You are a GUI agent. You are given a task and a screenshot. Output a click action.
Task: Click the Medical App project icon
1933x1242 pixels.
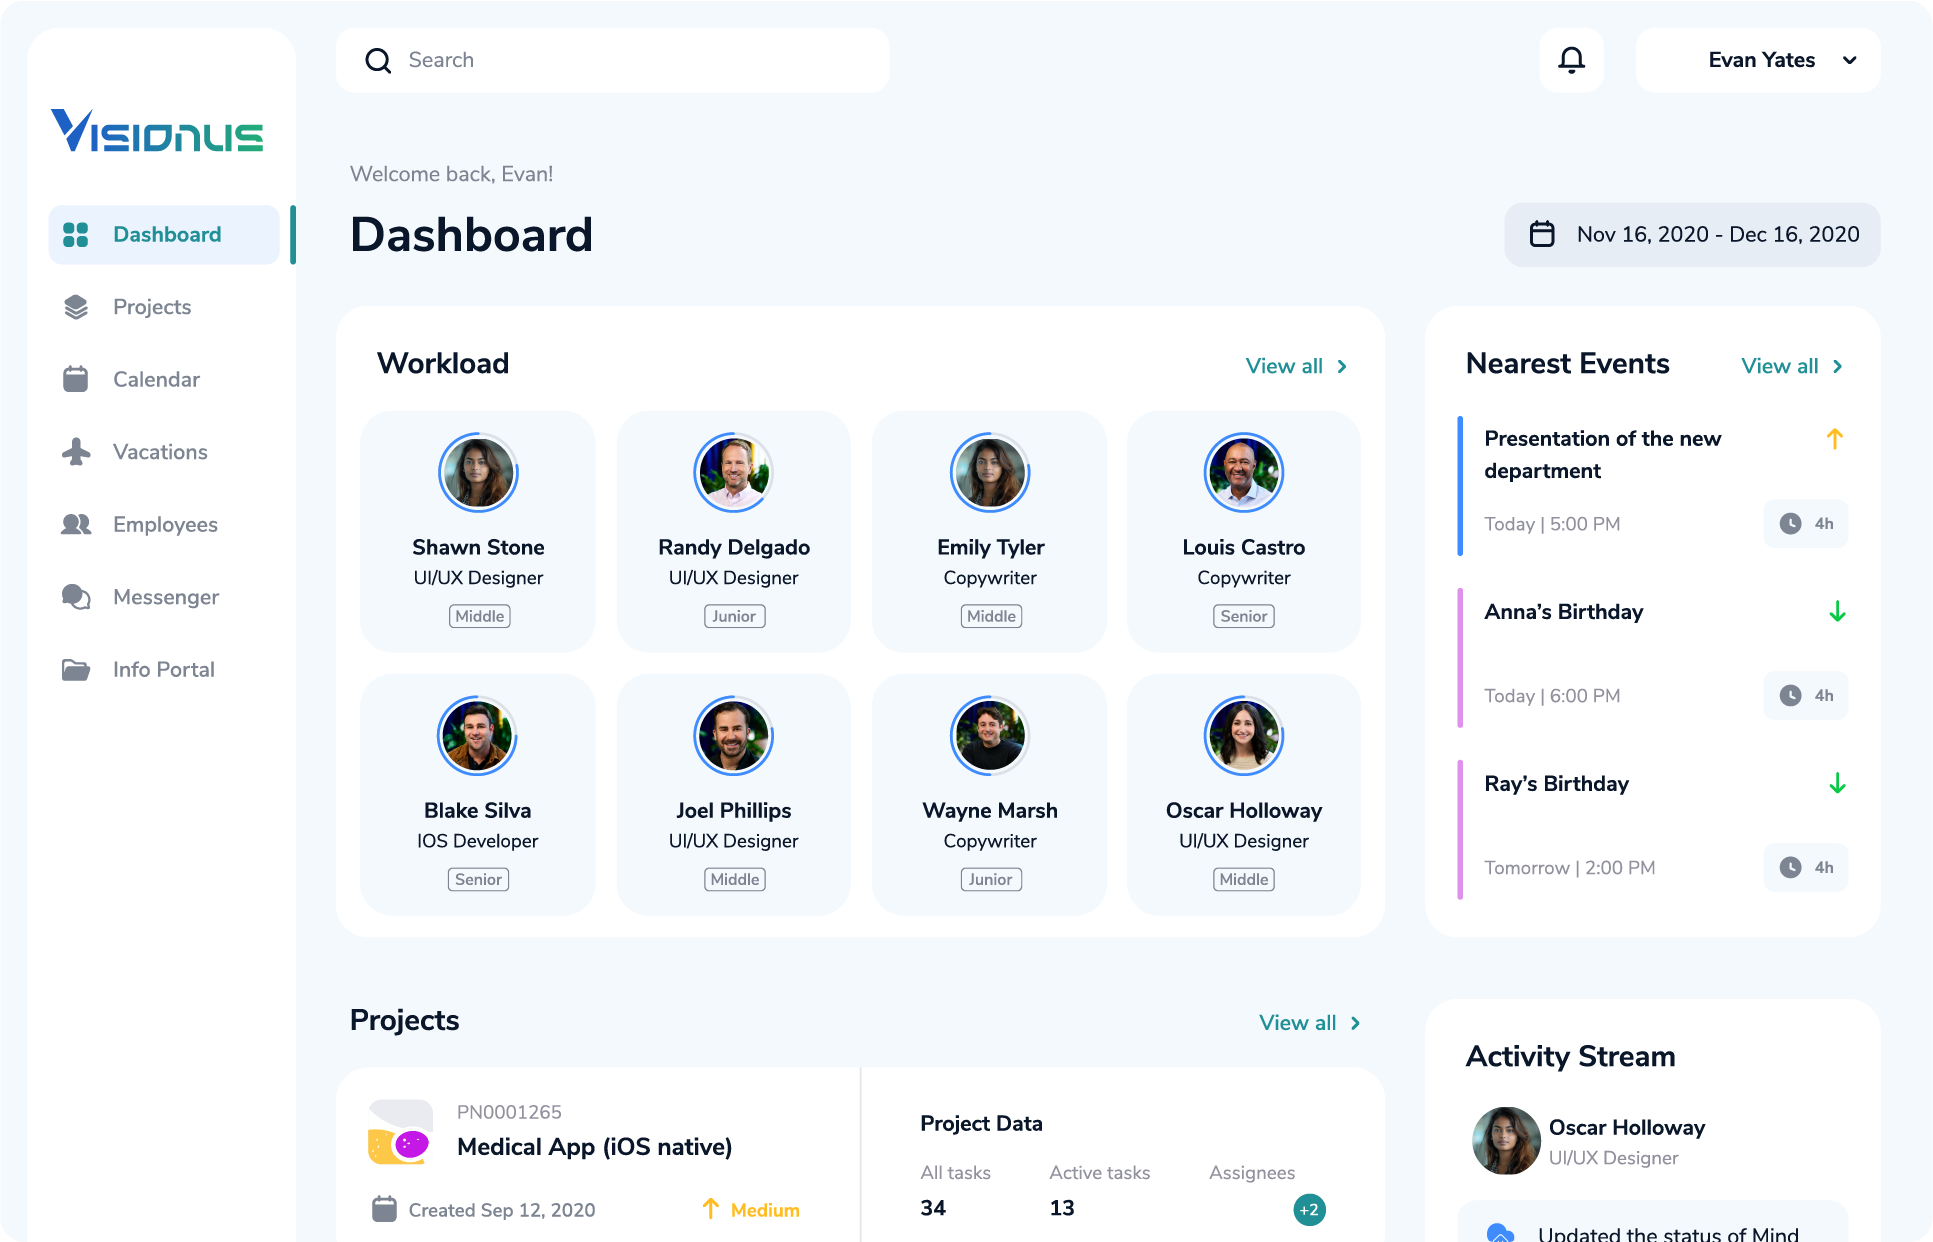pos(400,1133)
